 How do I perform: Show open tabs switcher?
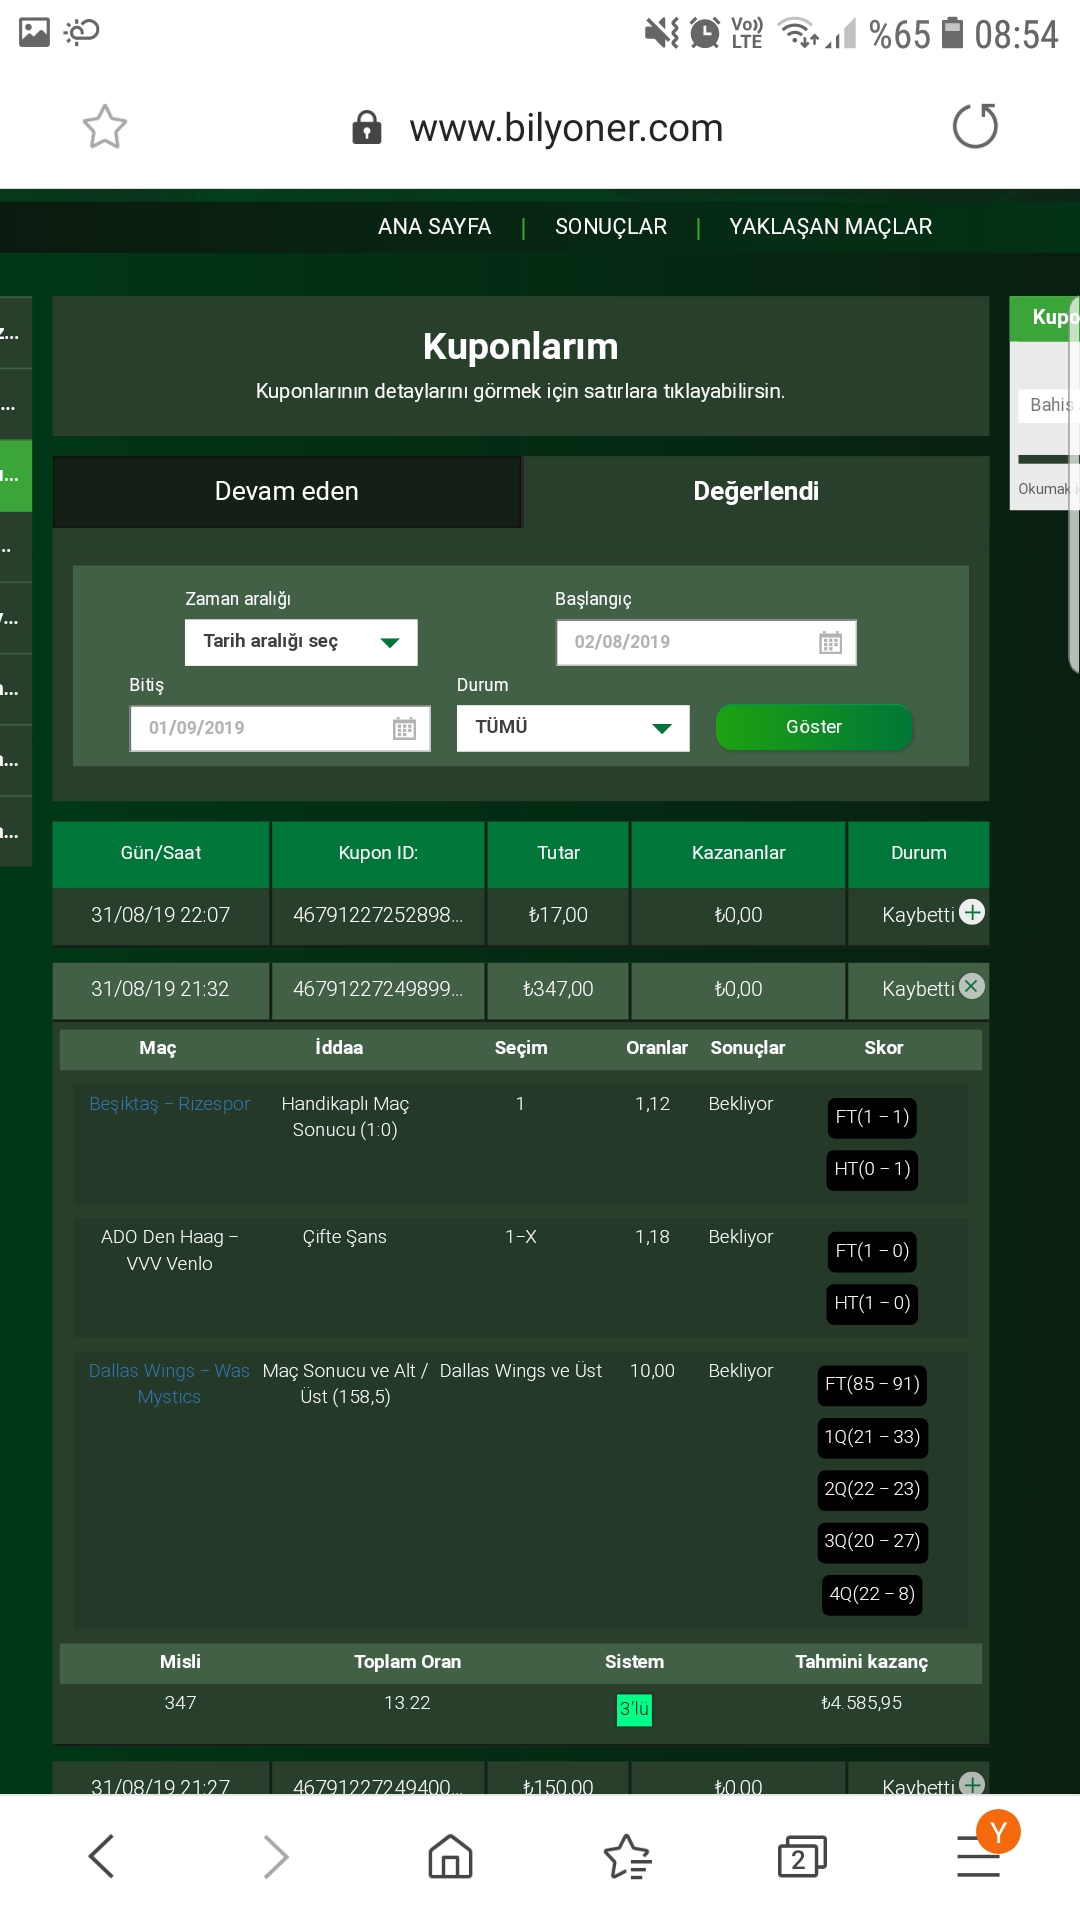click(801, 1857)
